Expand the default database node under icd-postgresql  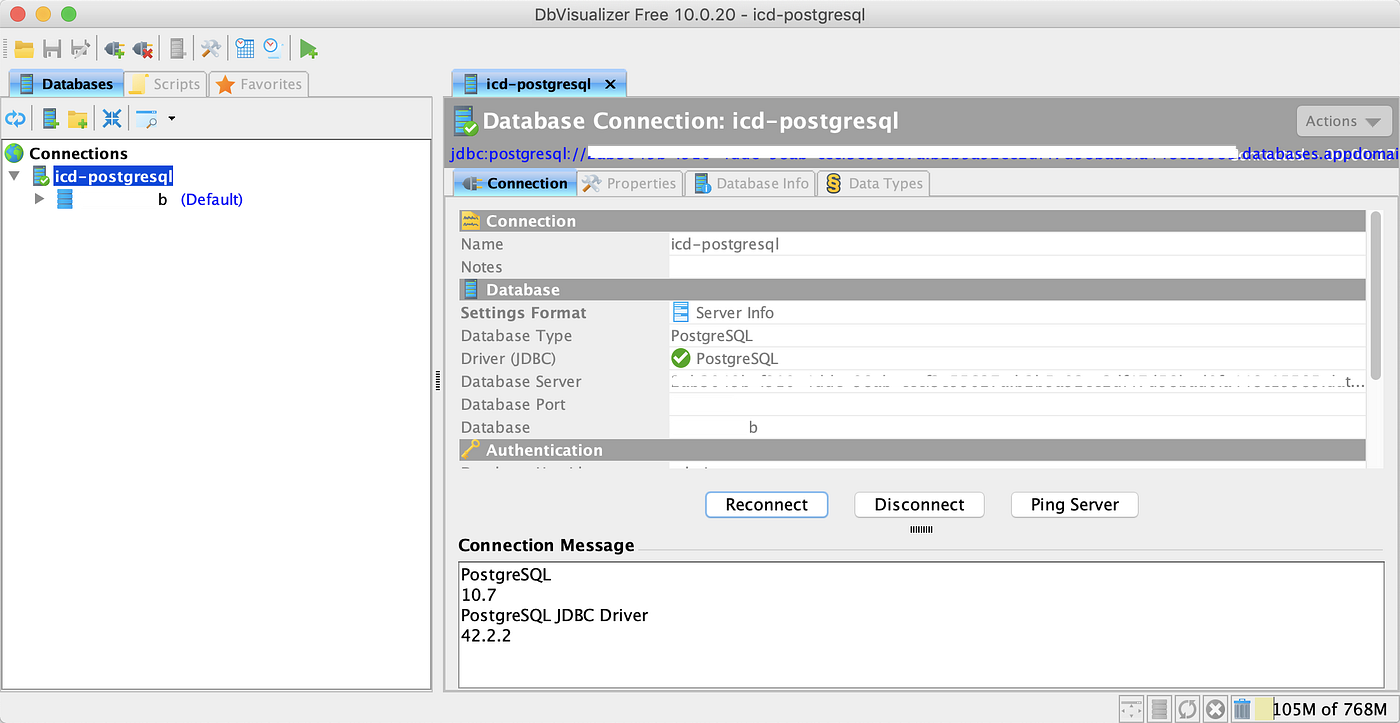click(x=40, y=199)
